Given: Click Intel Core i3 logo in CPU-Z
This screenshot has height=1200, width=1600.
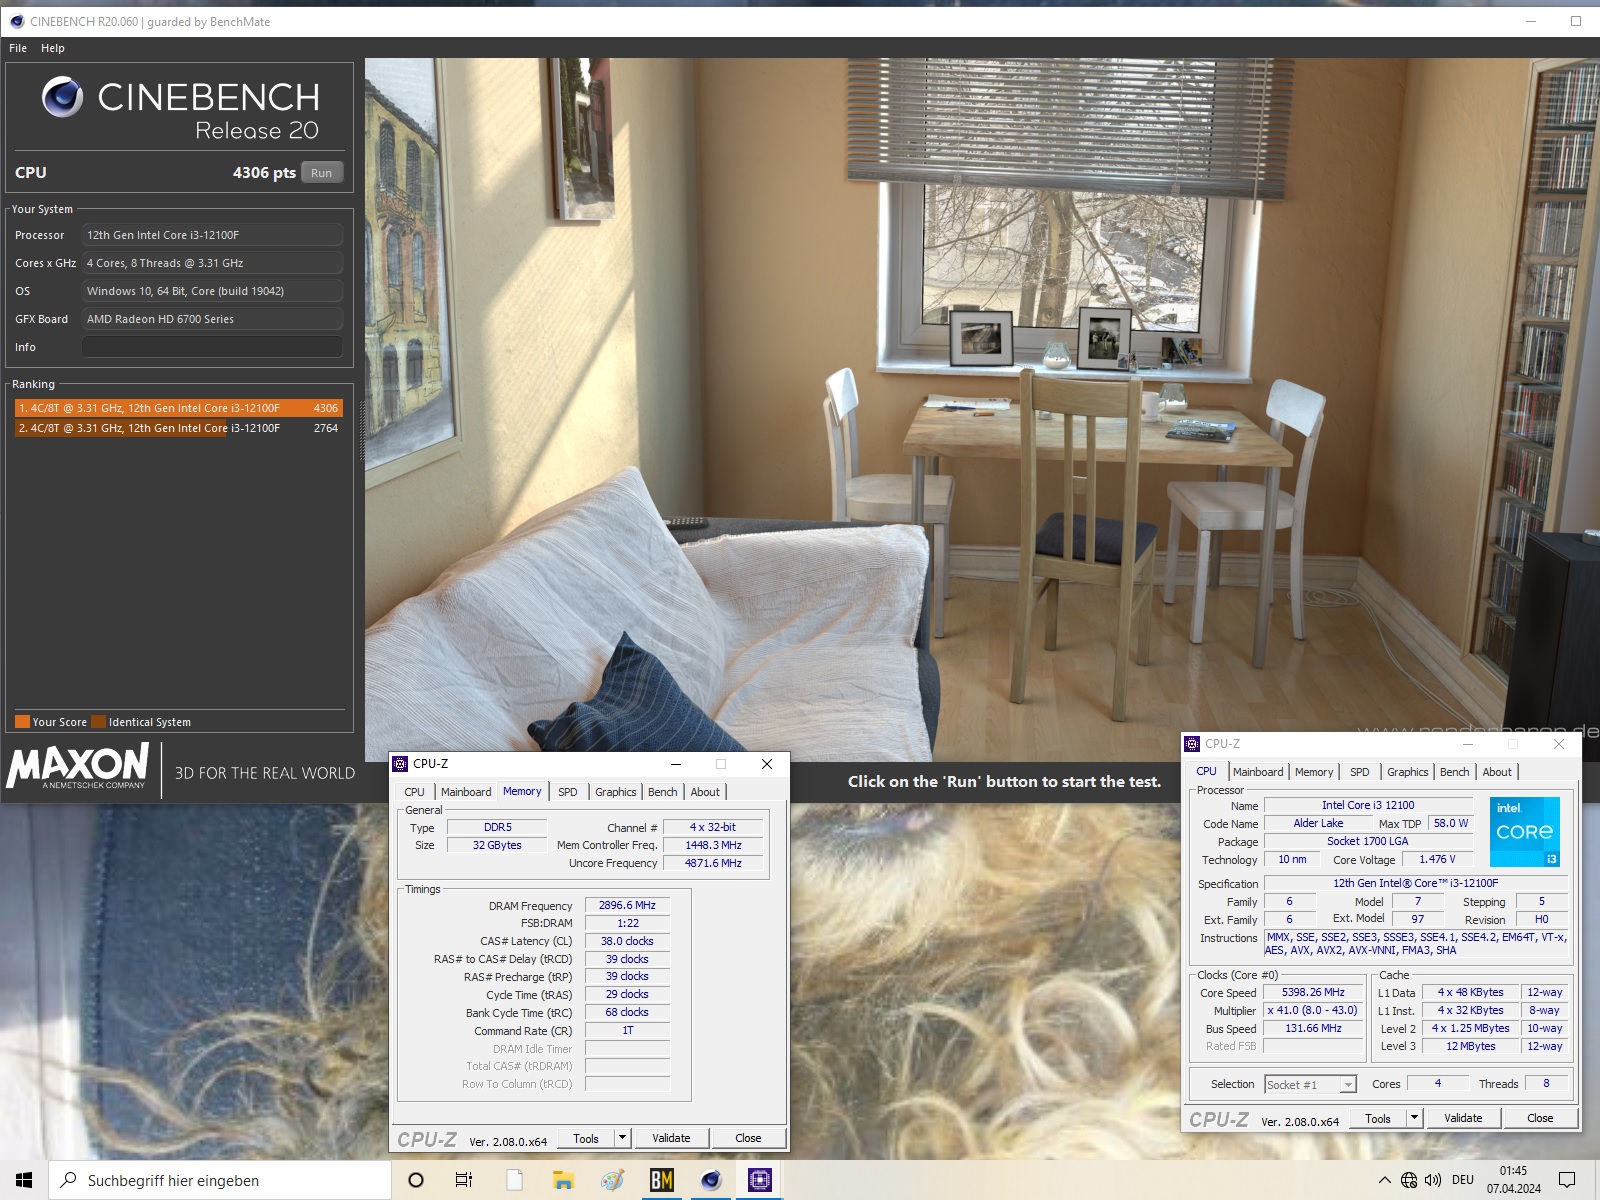Looking at the screenshot, I should coord(1524,832).
